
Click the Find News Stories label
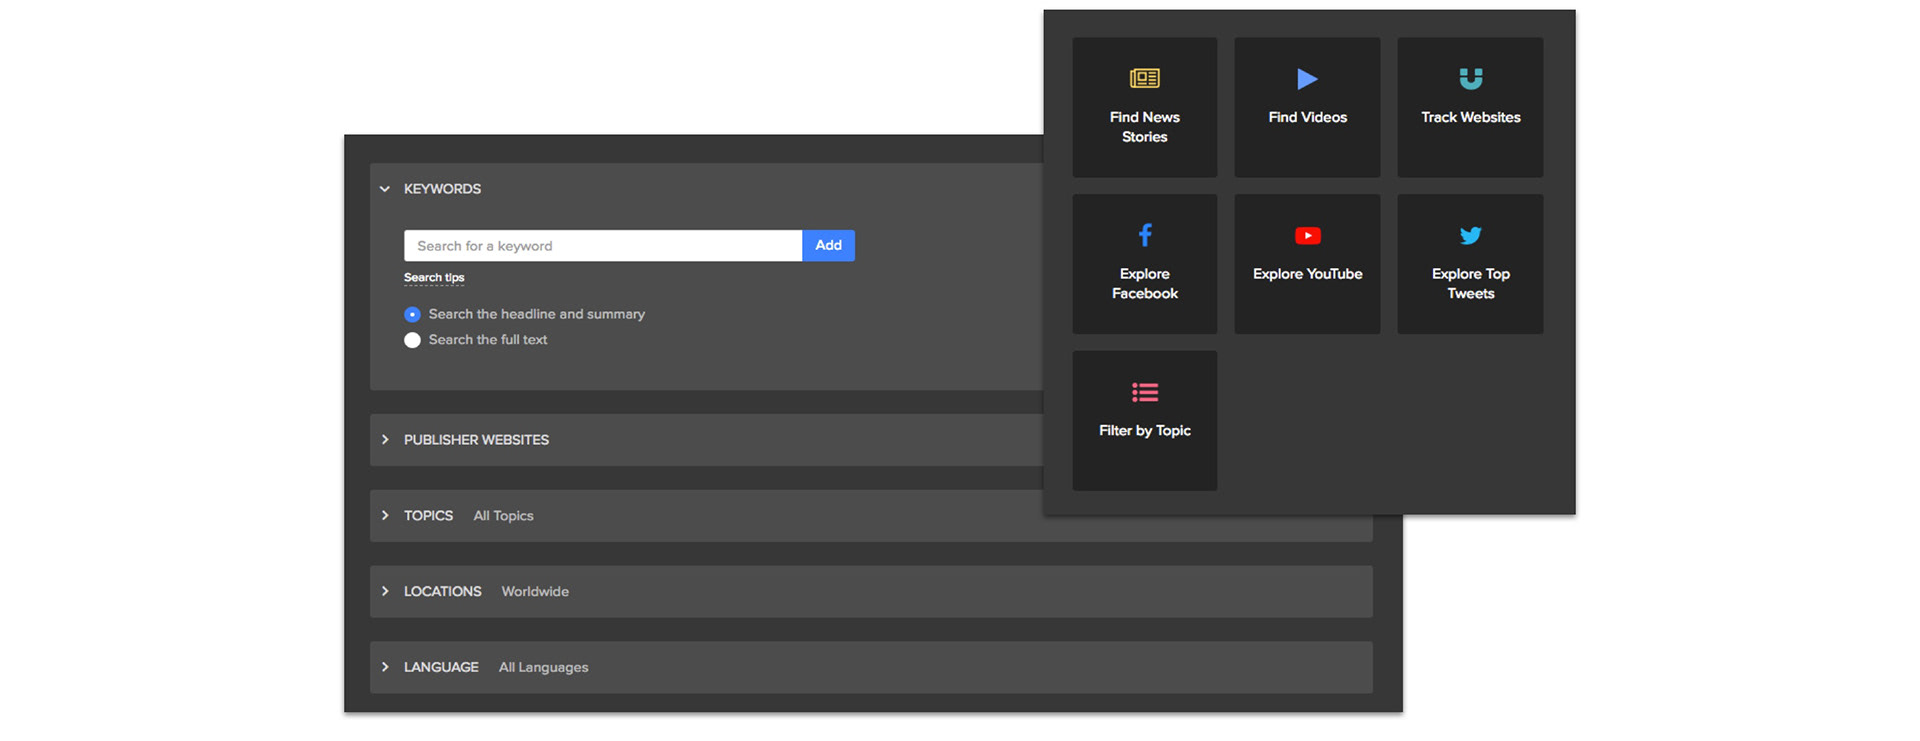tap(1145, 127)
